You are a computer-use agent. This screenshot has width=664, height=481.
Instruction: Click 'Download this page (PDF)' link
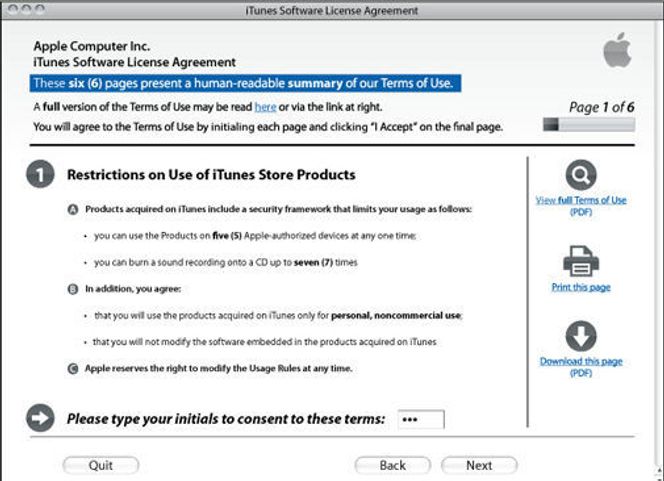coord(581,367)
